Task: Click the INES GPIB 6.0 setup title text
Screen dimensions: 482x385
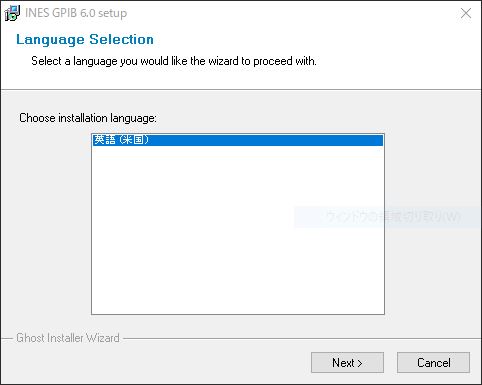Action: [x=76, y=13]
